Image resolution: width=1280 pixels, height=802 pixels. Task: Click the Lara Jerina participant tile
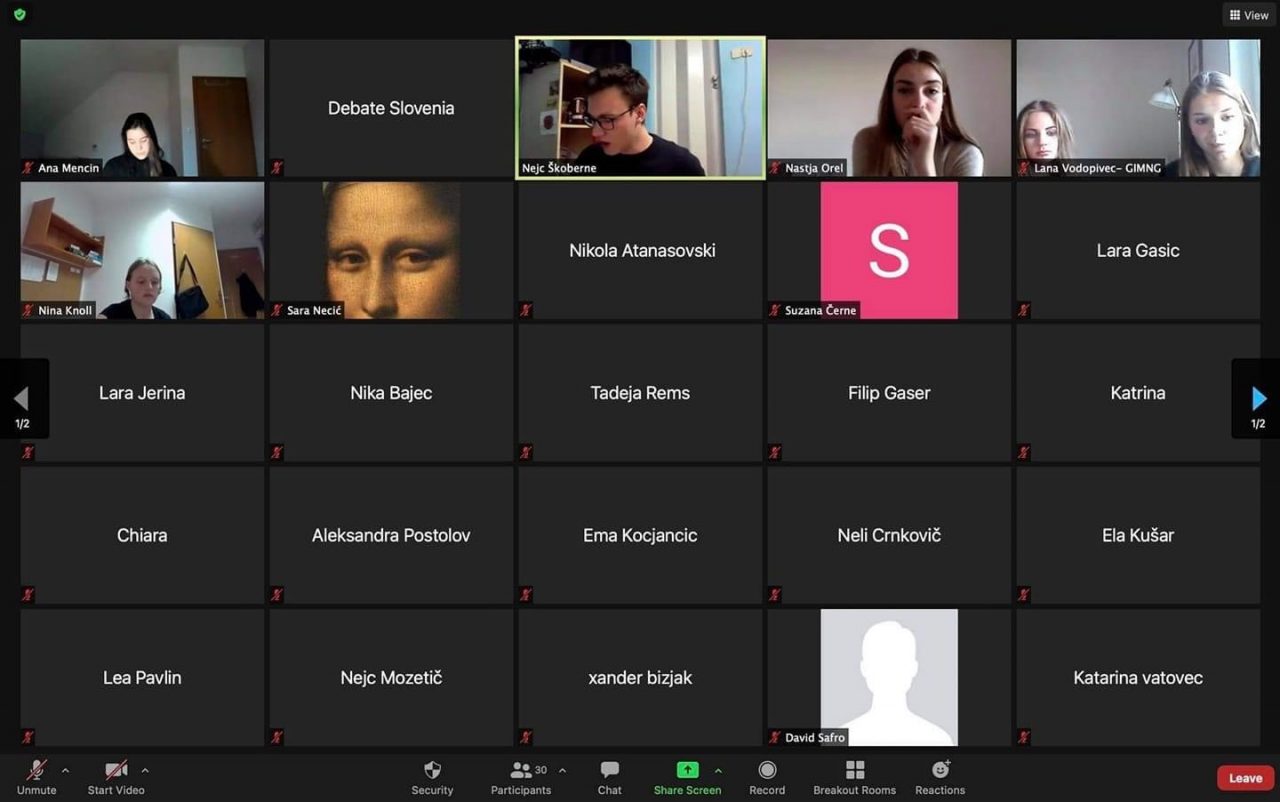click(142, 393)
